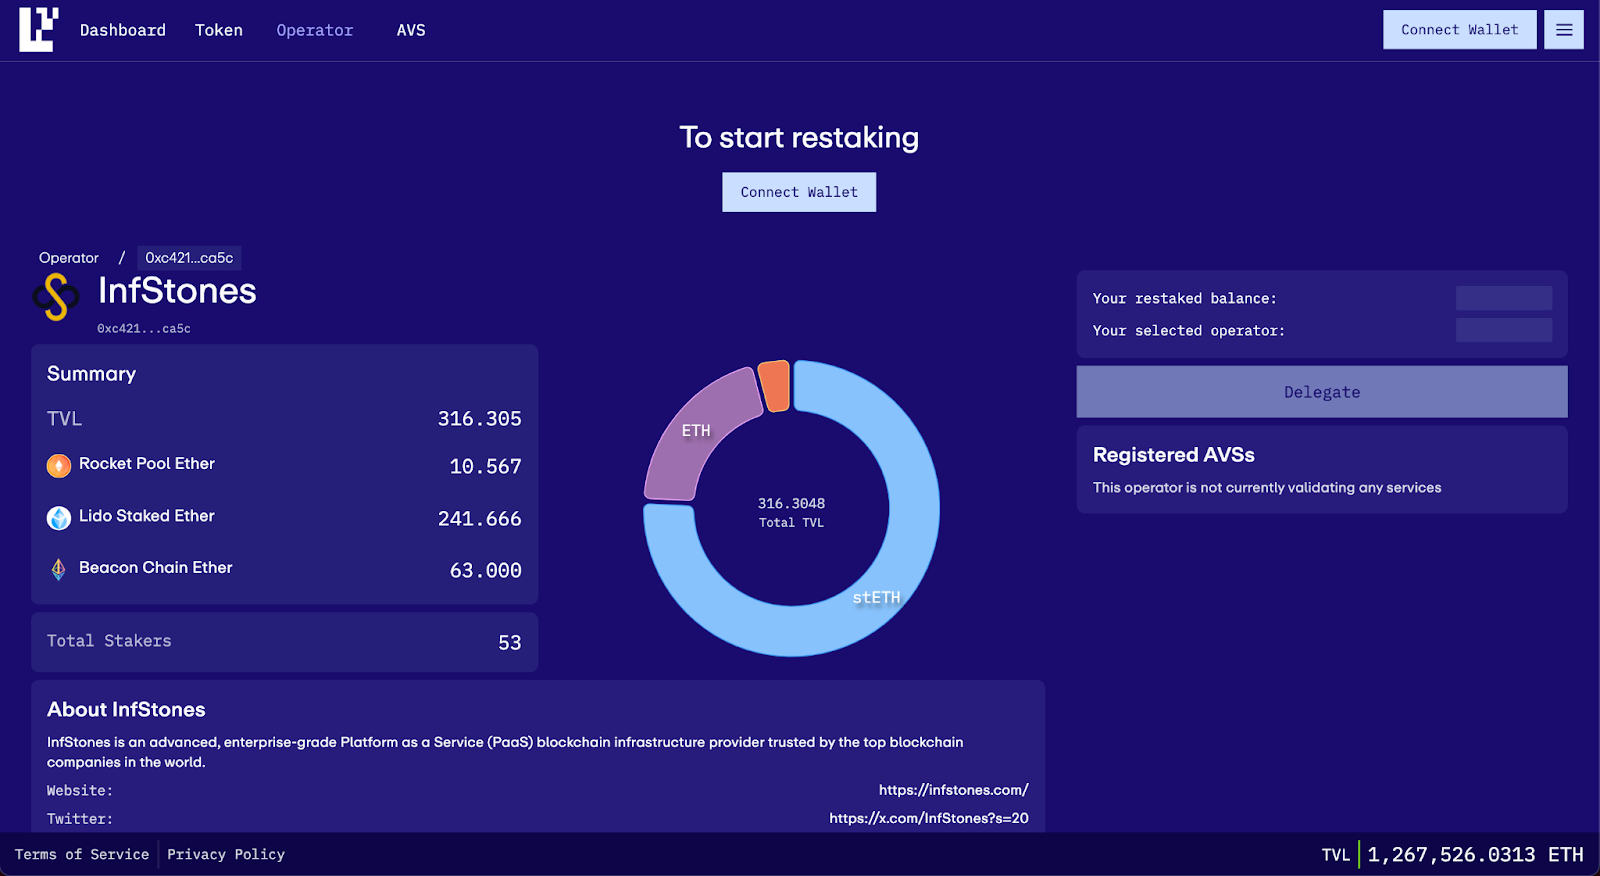Click the site logo in header

pos(39,29)
